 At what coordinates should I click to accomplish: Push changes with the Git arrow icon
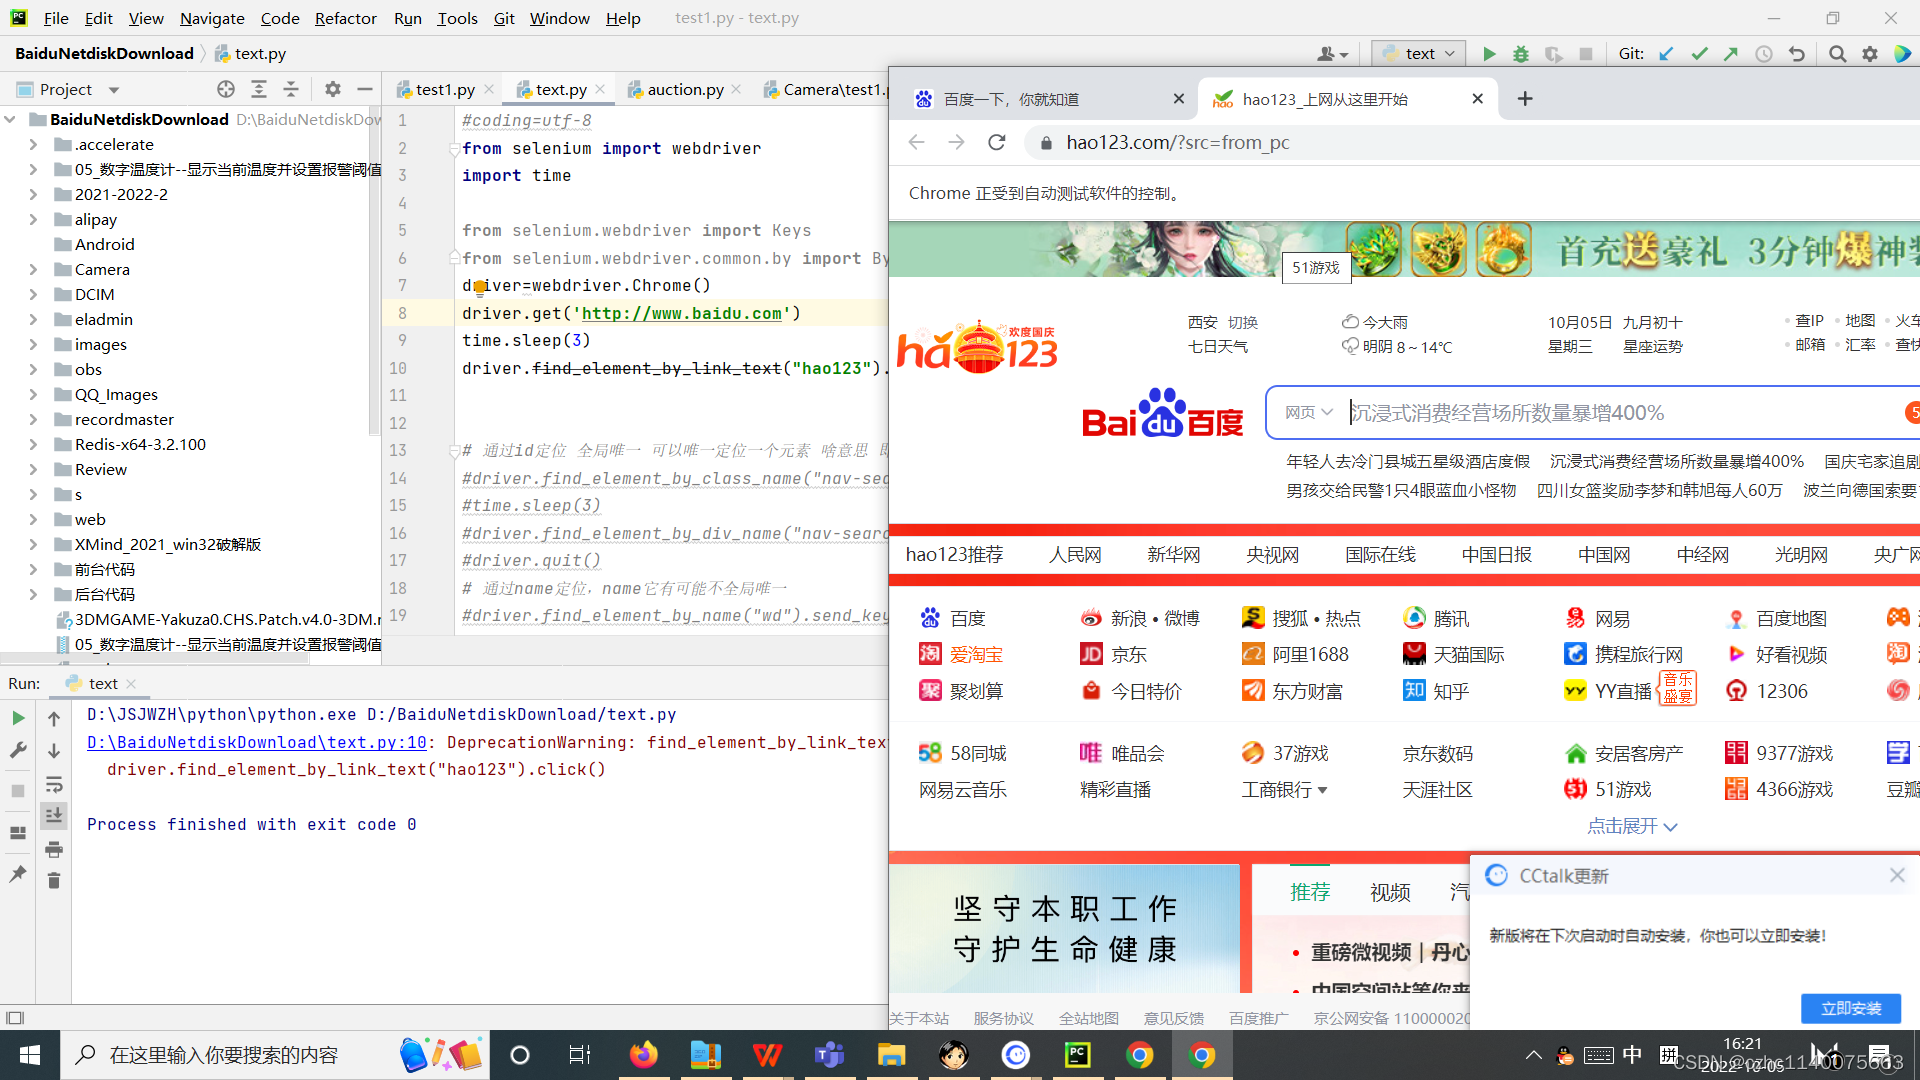[1731, 53]
